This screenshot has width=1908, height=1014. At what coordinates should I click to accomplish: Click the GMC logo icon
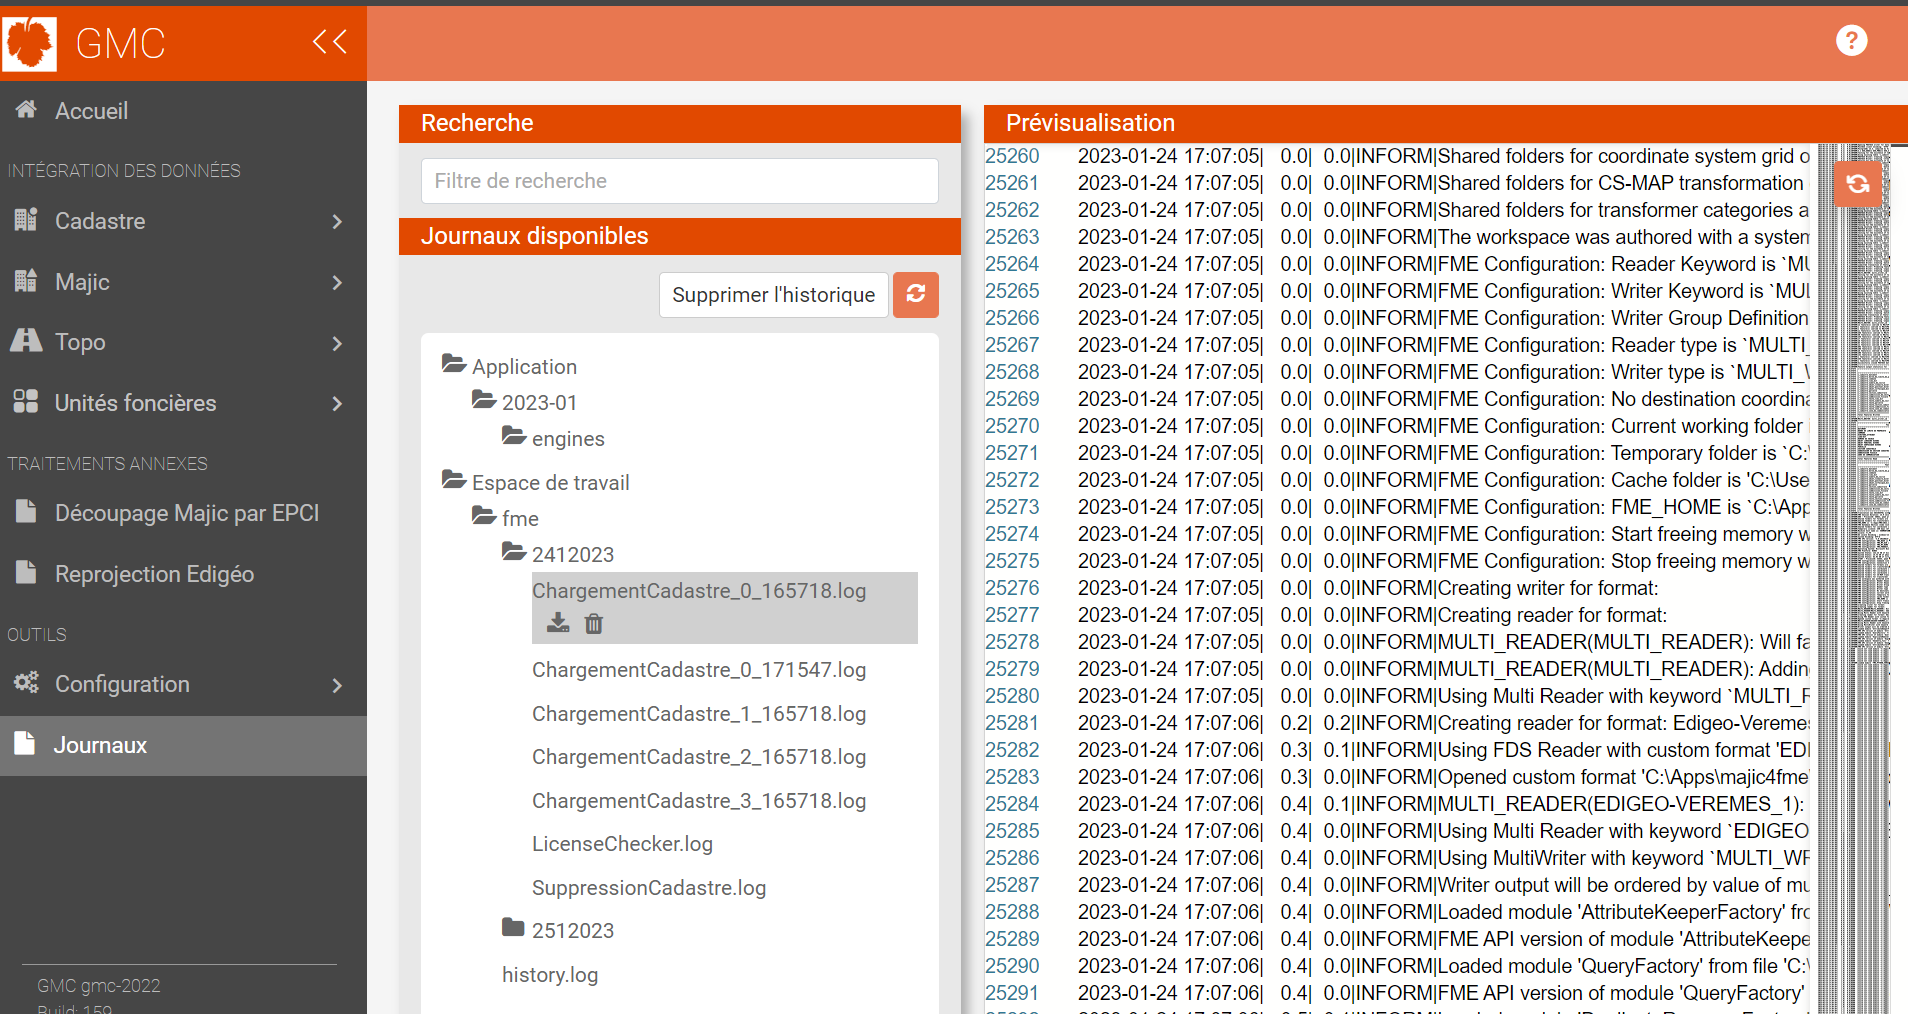coord(29,43)
